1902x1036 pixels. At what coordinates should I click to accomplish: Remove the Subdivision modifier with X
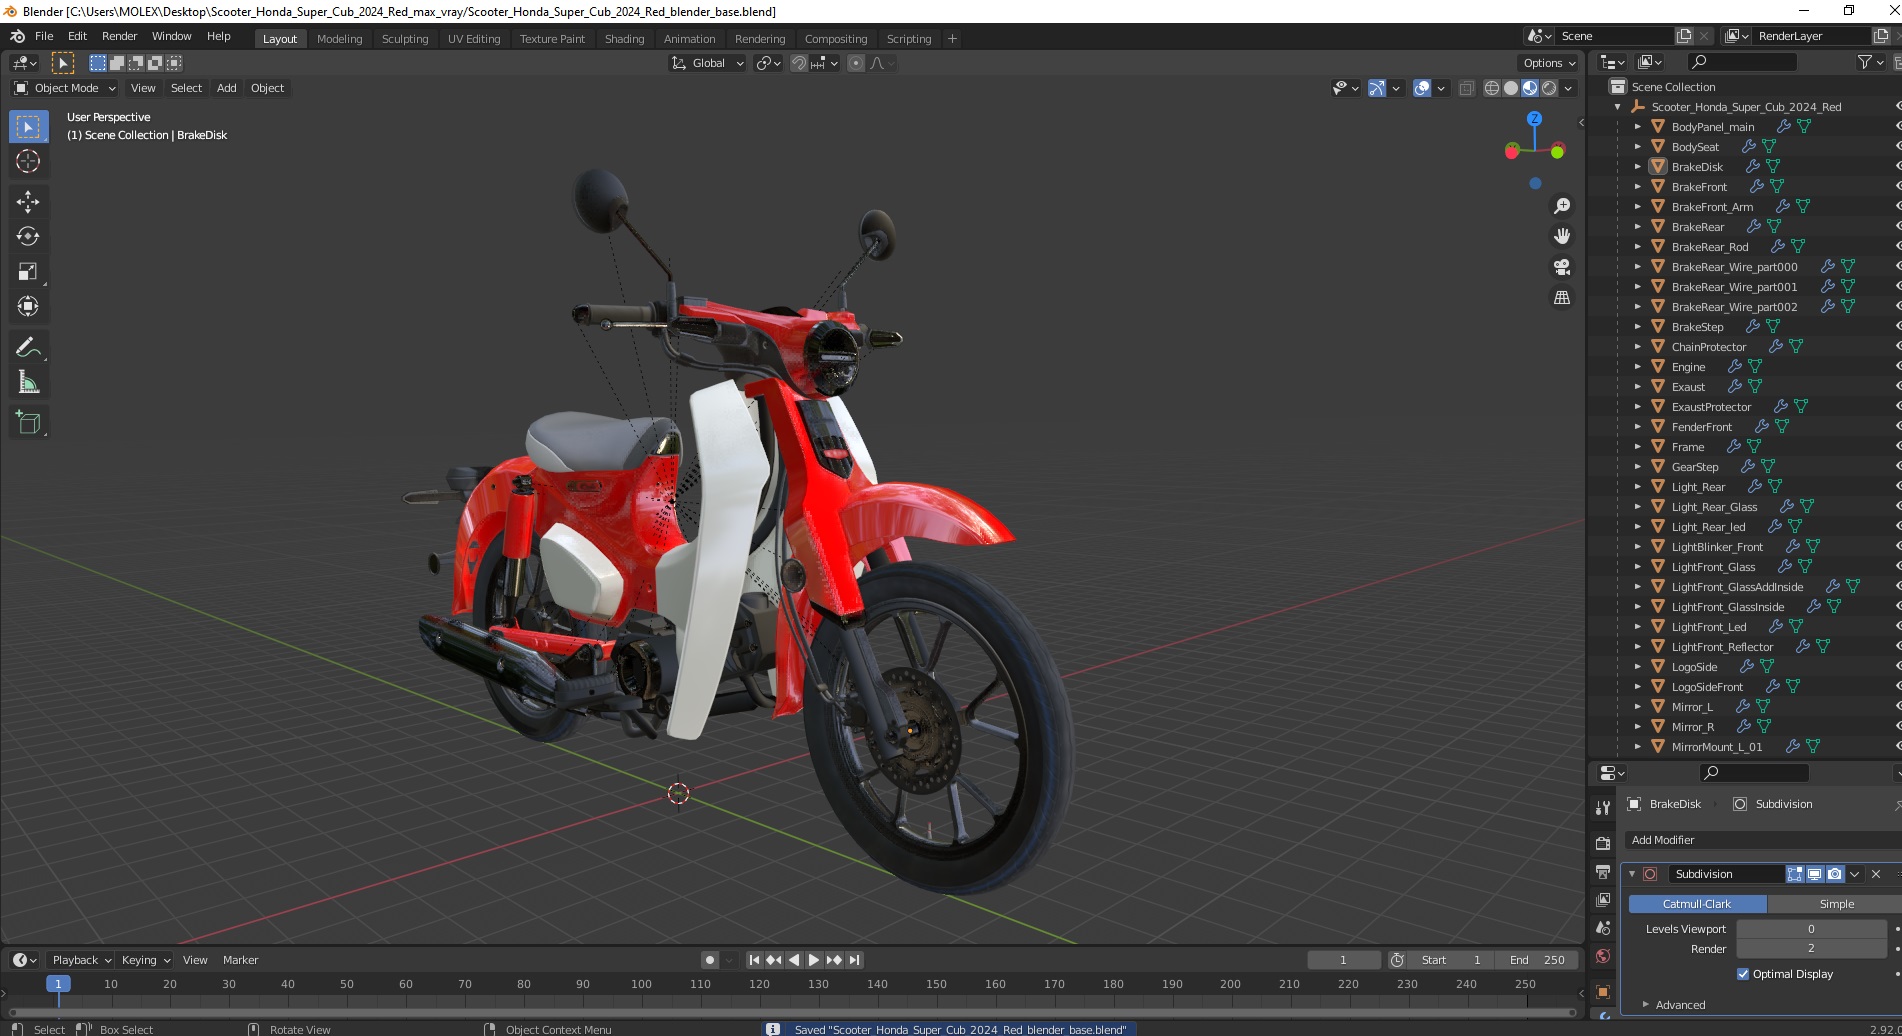(x=1876, y=874)
